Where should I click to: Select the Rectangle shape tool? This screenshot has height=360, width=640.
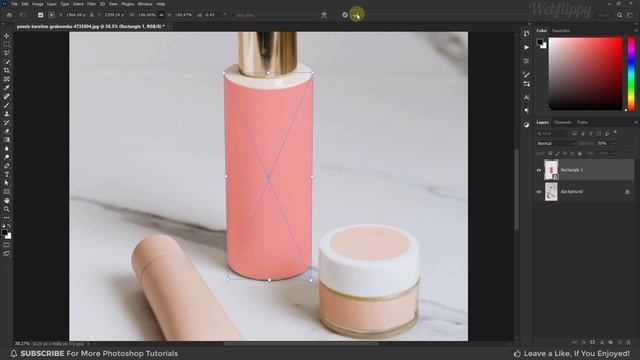pos(7,191)
